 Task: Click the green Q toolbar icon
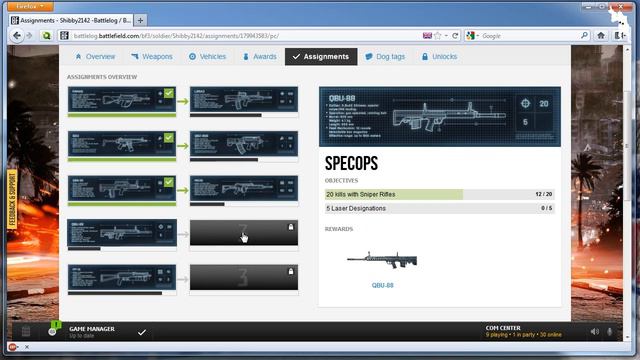tap(47, 36)
